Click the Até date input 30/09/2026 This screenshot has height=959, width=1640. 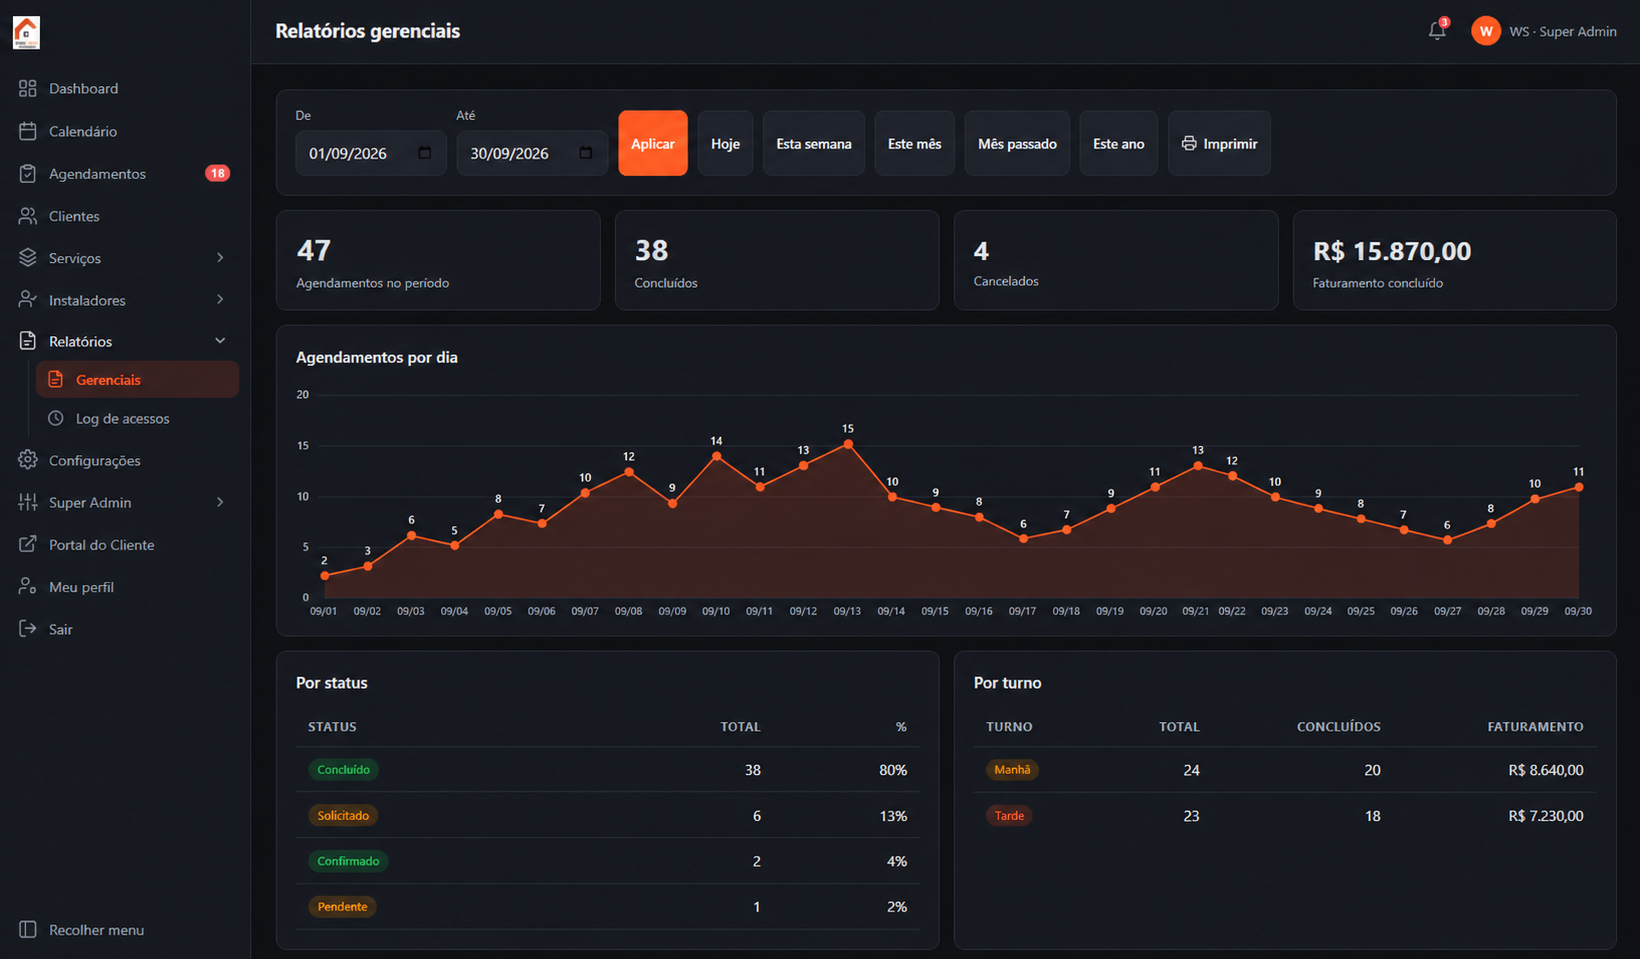532,153
